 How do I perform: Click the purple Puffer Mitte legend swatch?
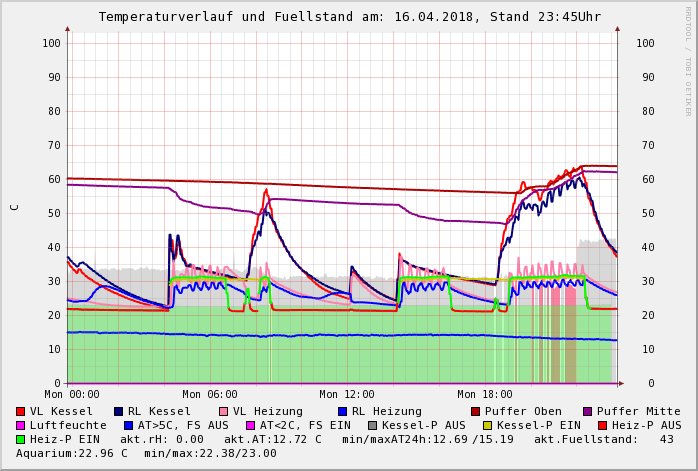588,412
